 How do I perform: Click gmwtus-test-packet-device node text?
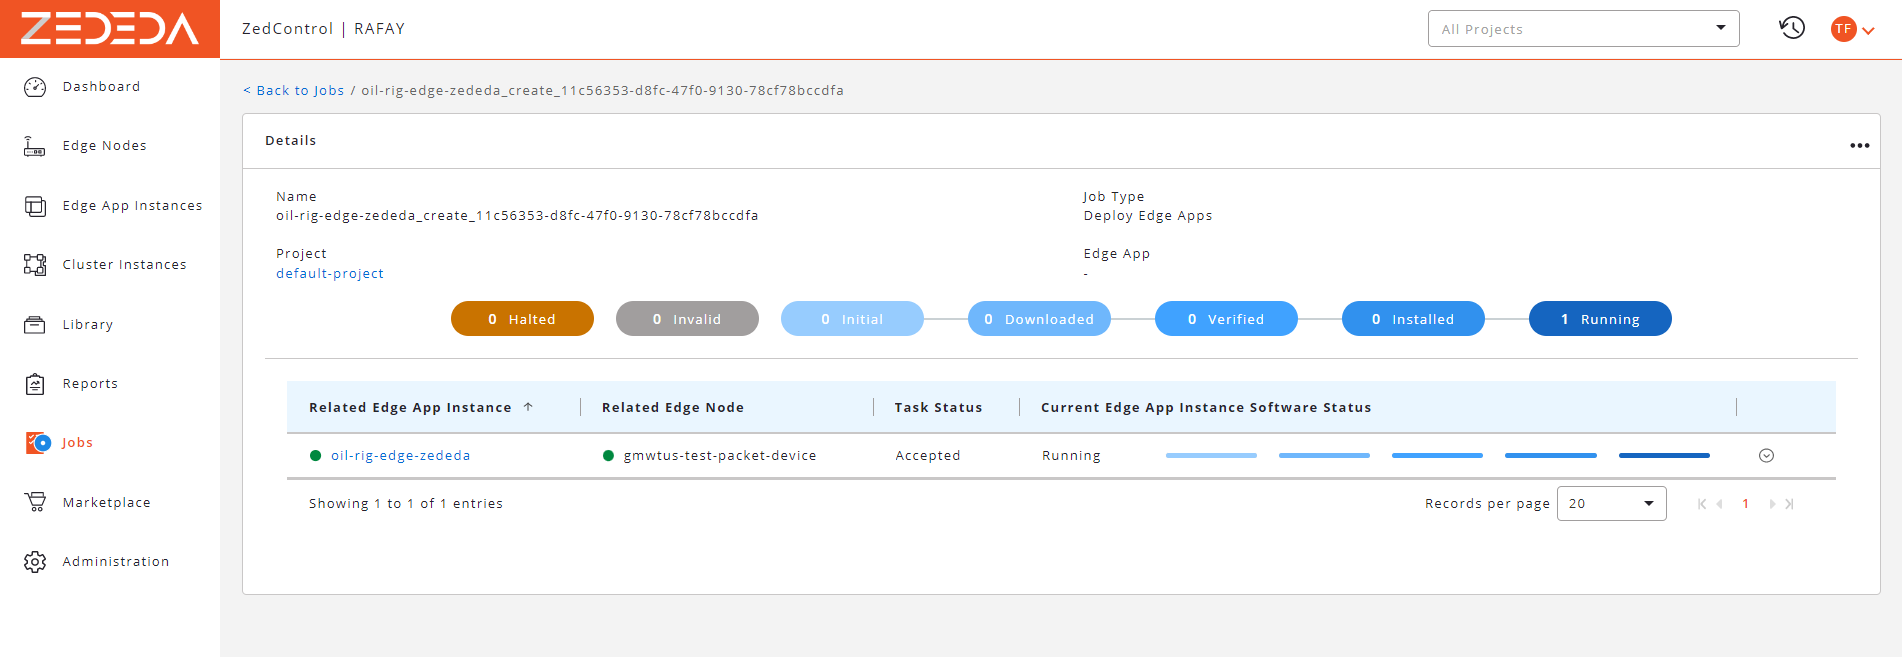click(x=720, y=456)
